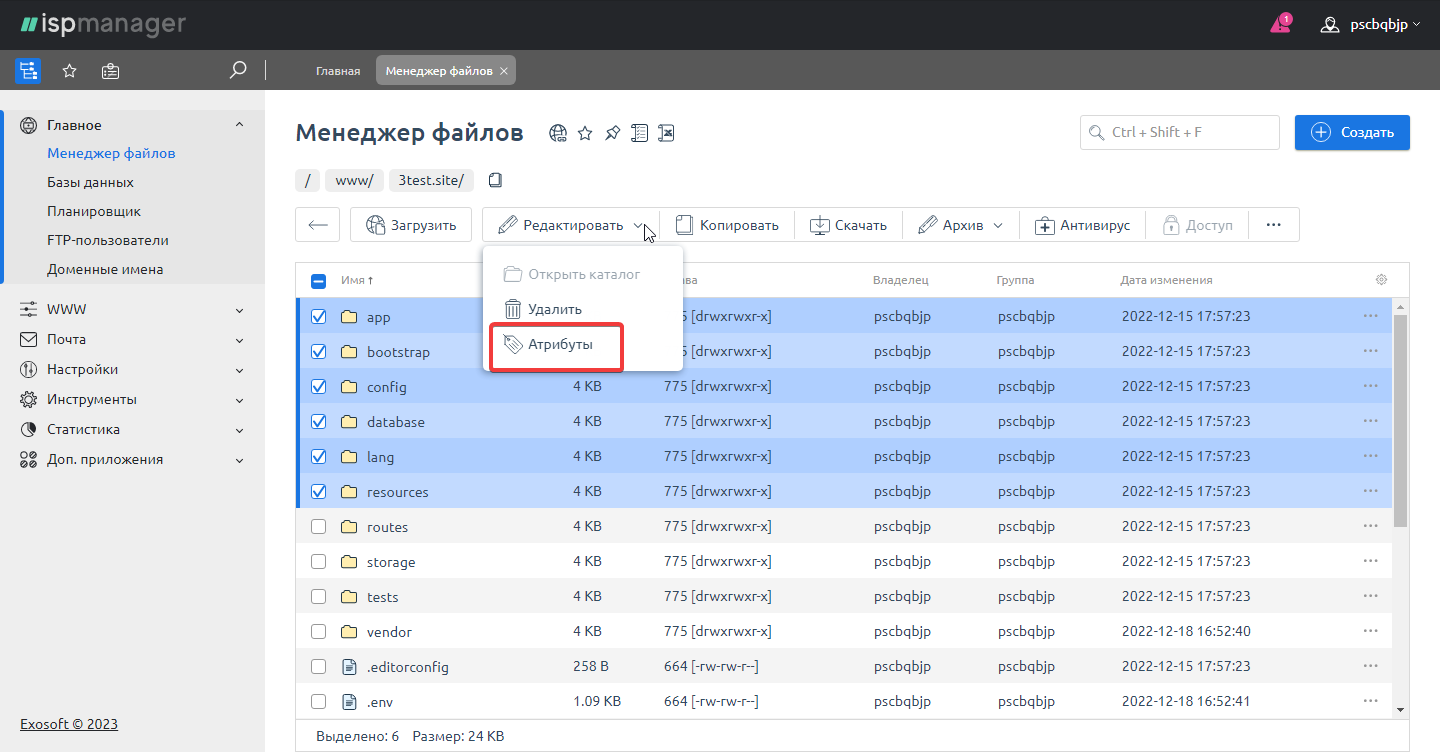
Task: Open row actions ellipsis for lang folder
Action: [1370, 456]
